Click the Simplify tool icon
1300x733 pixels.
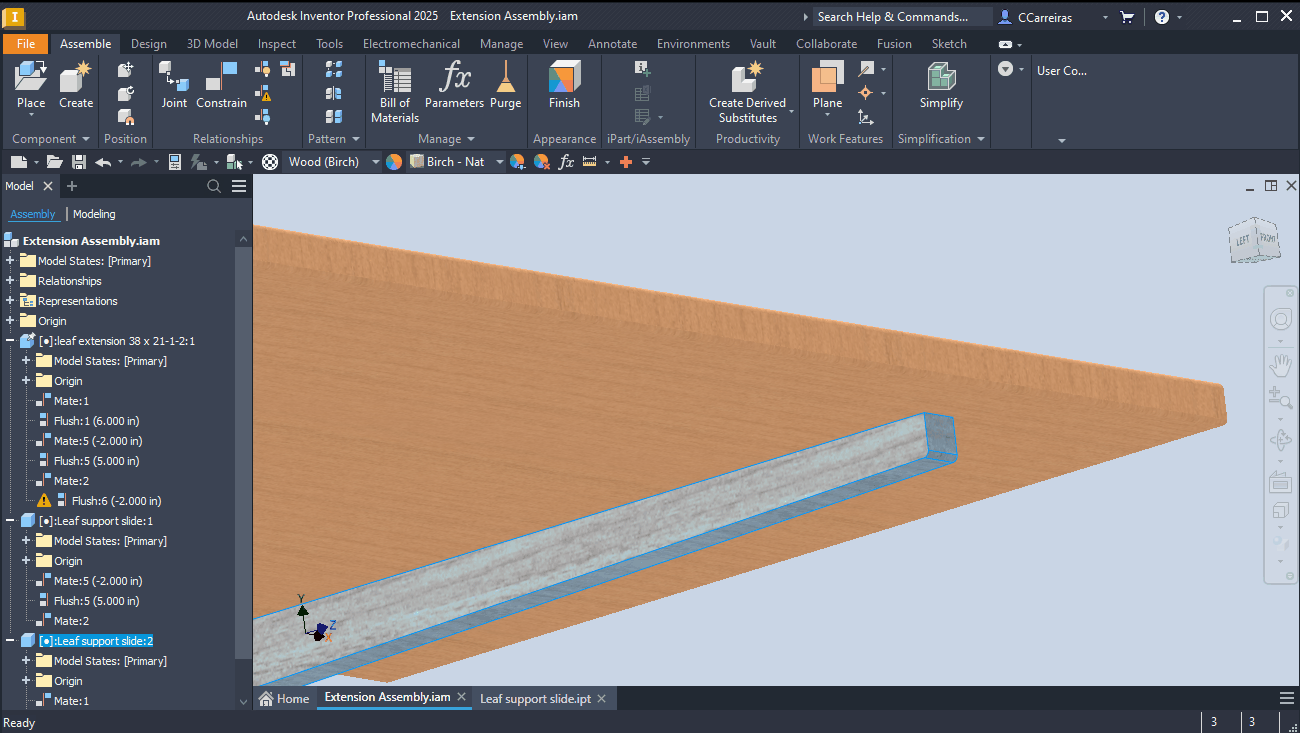tap(941, 78)
